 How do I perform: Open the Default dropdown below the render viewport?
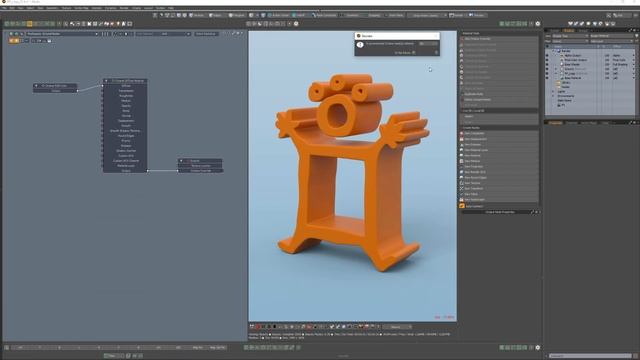click(x=397, y=327)
